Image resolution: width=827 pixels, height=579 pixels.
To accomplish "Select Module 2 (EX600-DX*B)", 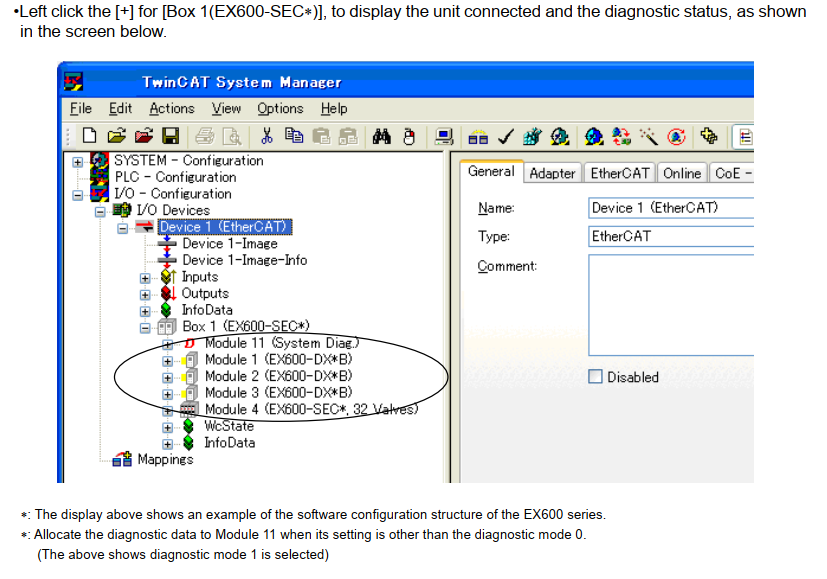I will pos(278,376).
